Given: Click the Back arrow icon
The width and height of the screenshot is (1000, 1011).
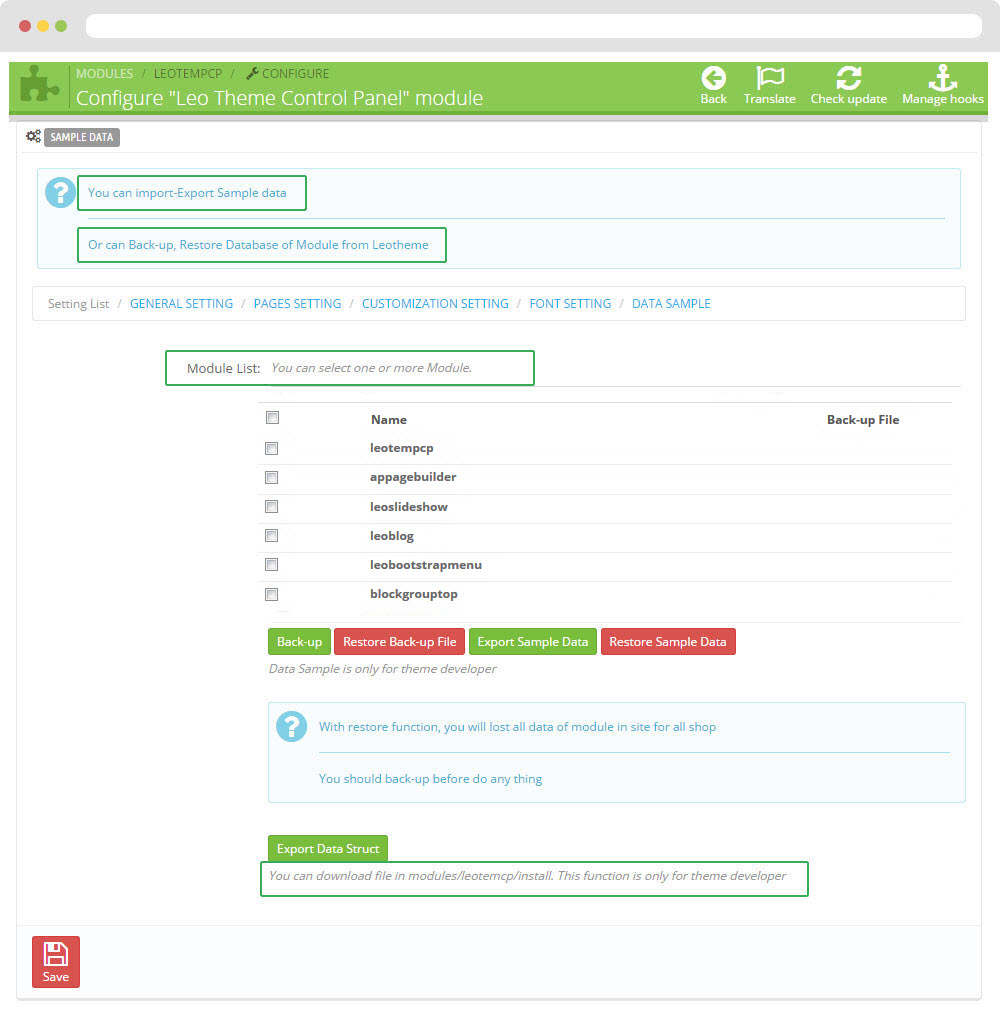Looking at the screenshot, I should tap(713, 78).
